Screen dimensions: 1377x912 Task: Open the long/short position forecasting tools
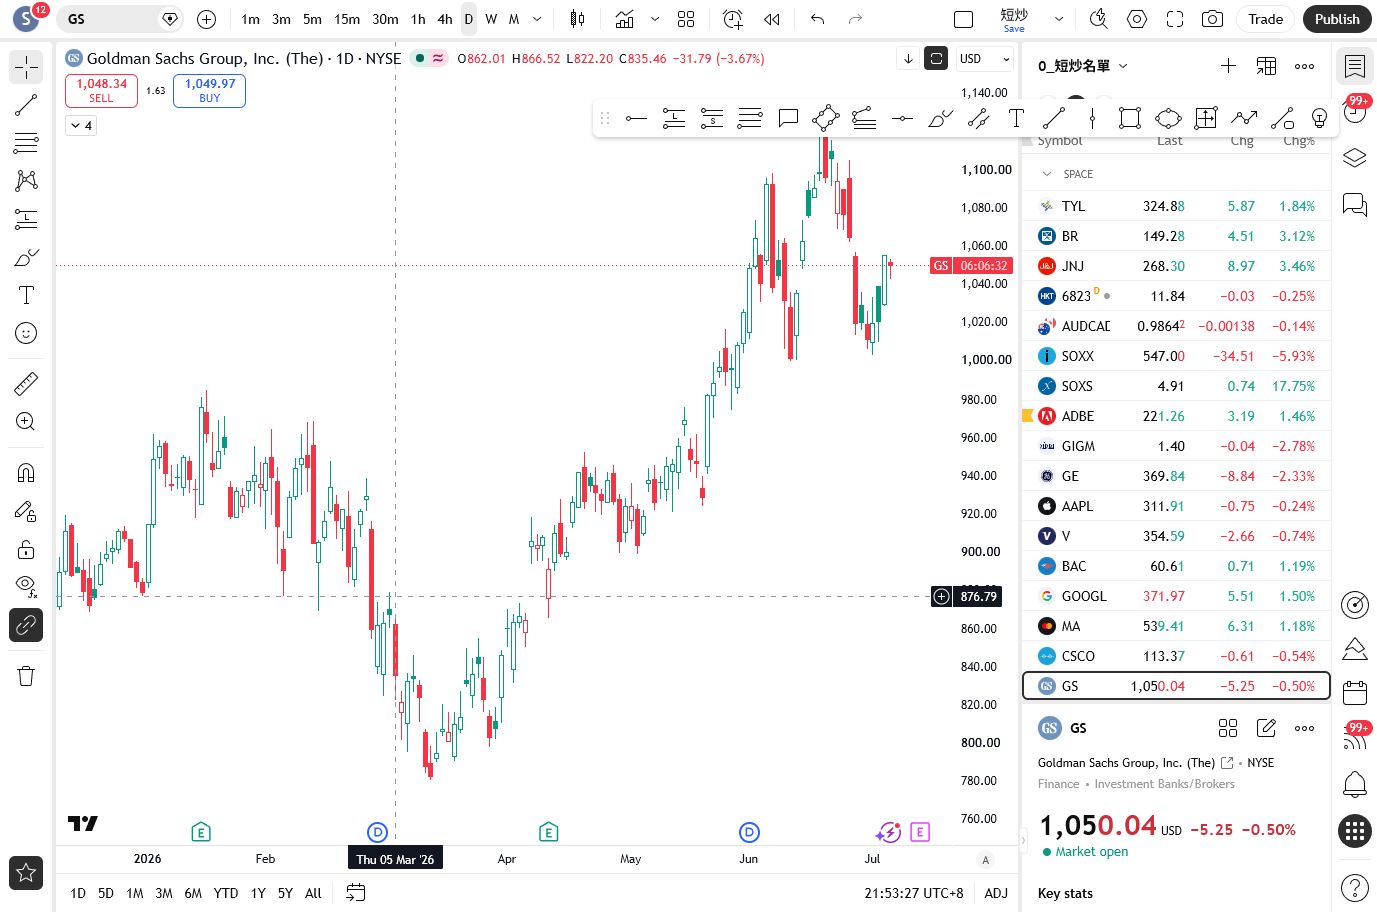coord(26,219)
